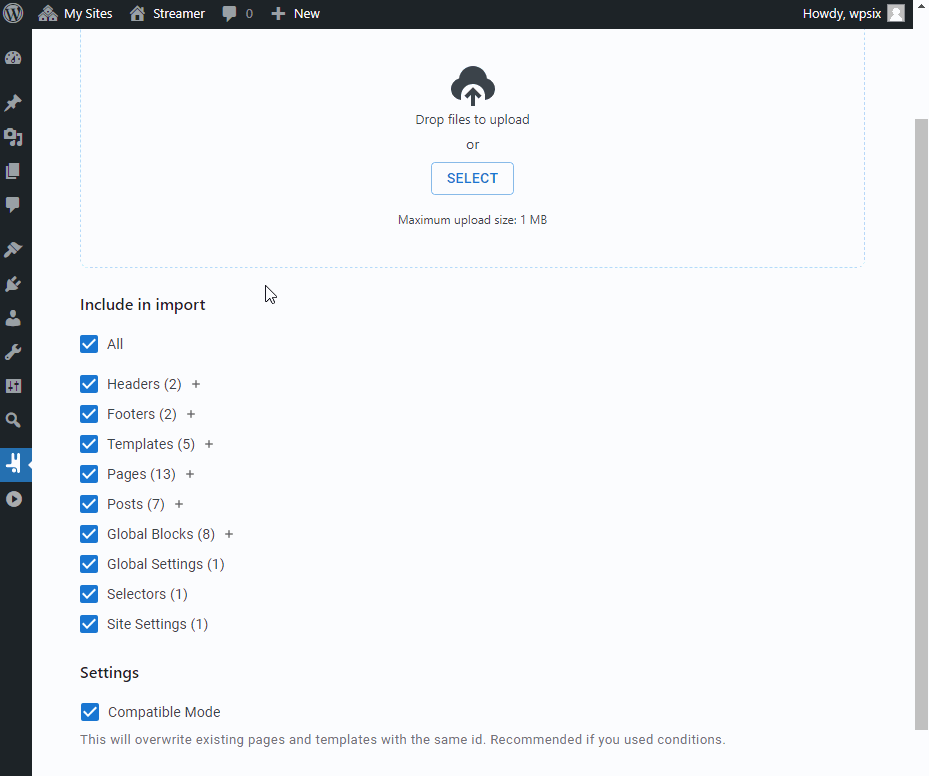Open the Dashboard from the admin sidebar

tap(14, 57)
